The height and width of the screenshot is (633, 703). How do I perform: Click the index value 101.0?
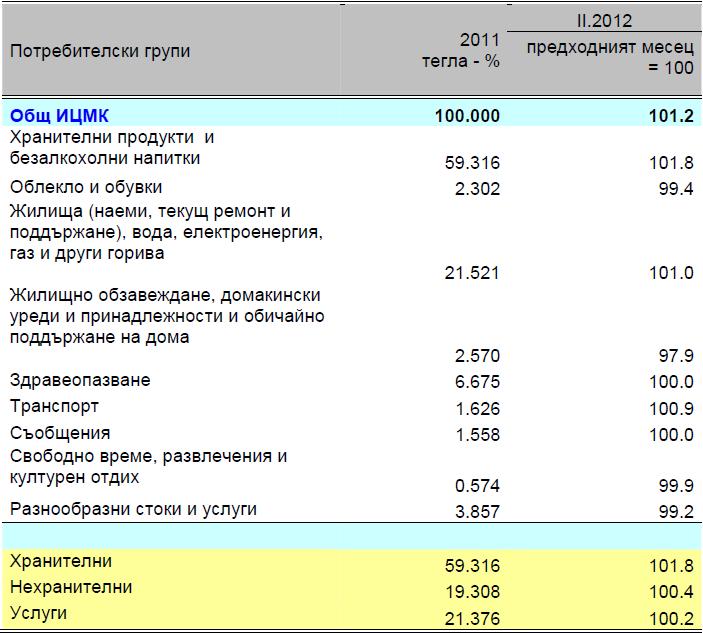(x=671, y=273)
